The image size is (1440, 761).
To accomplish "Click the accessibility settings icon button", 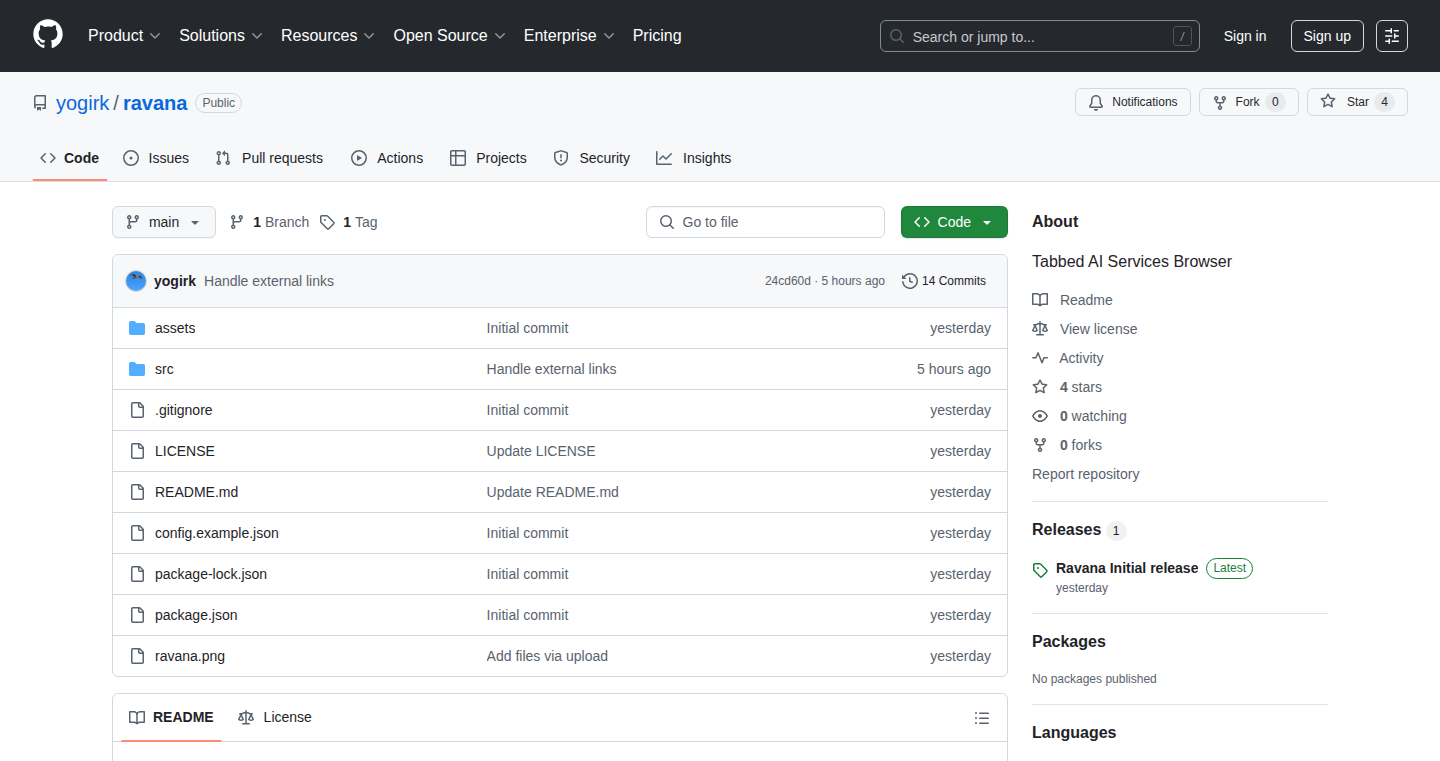I will (x=1391, y=36).
